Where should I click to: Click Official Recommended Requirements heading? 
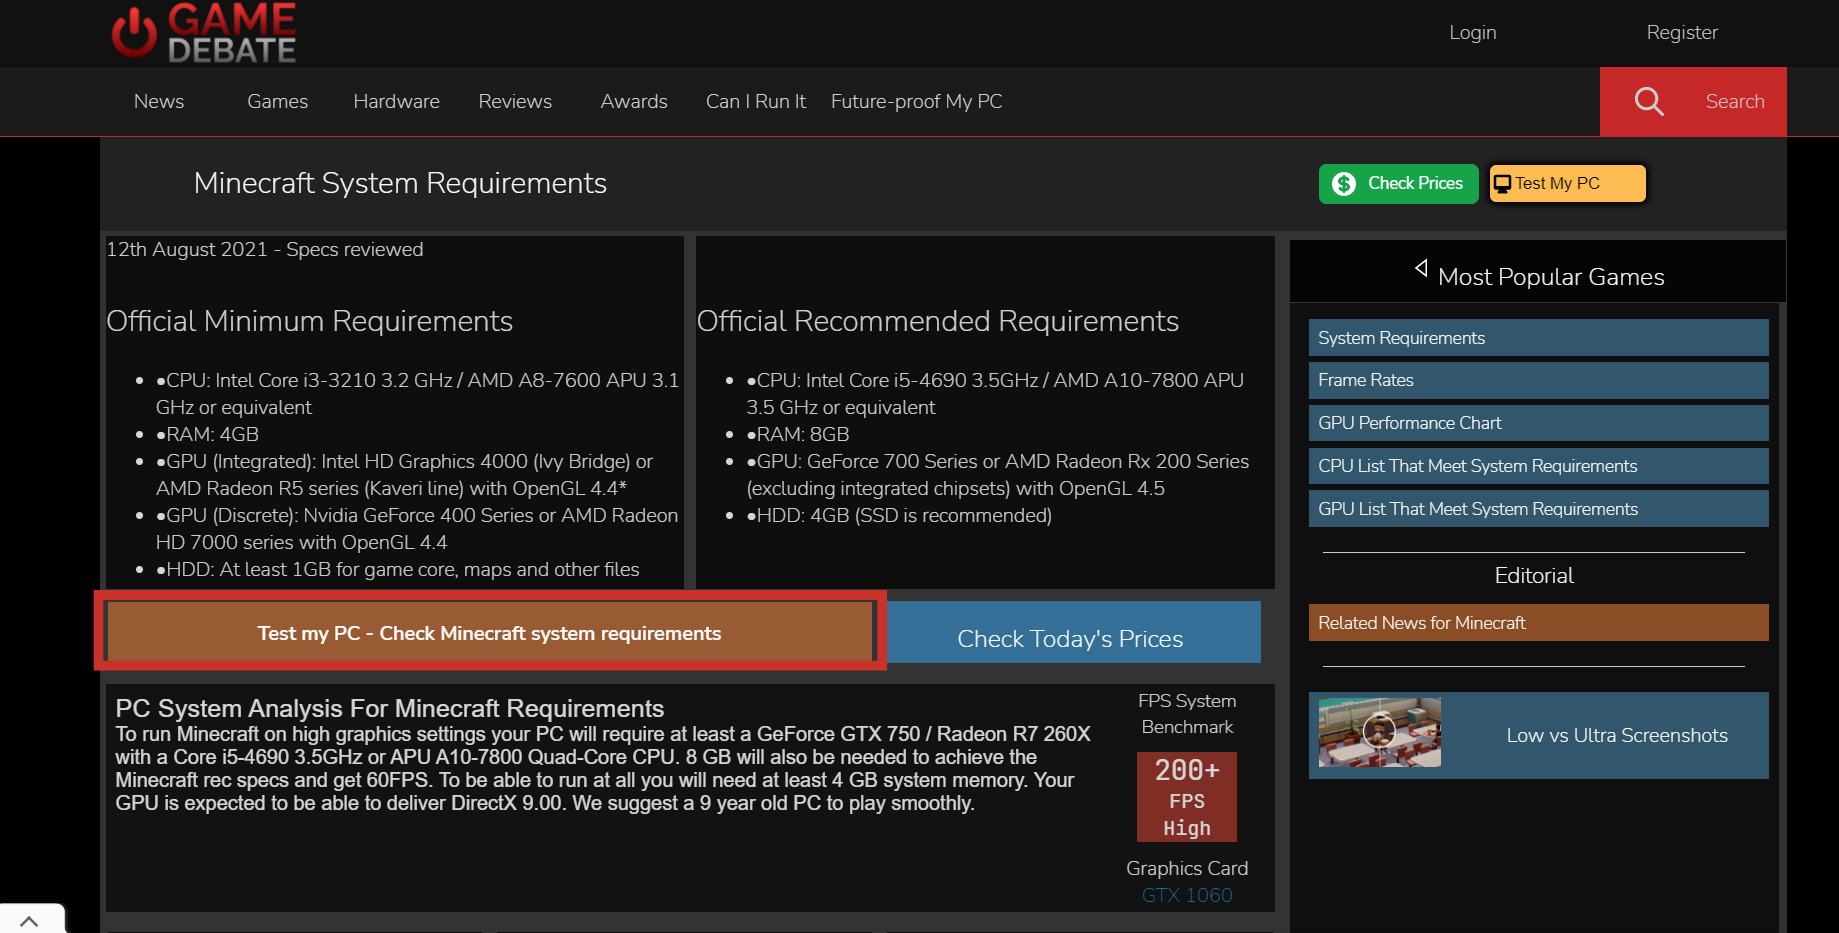pos(937,321)
